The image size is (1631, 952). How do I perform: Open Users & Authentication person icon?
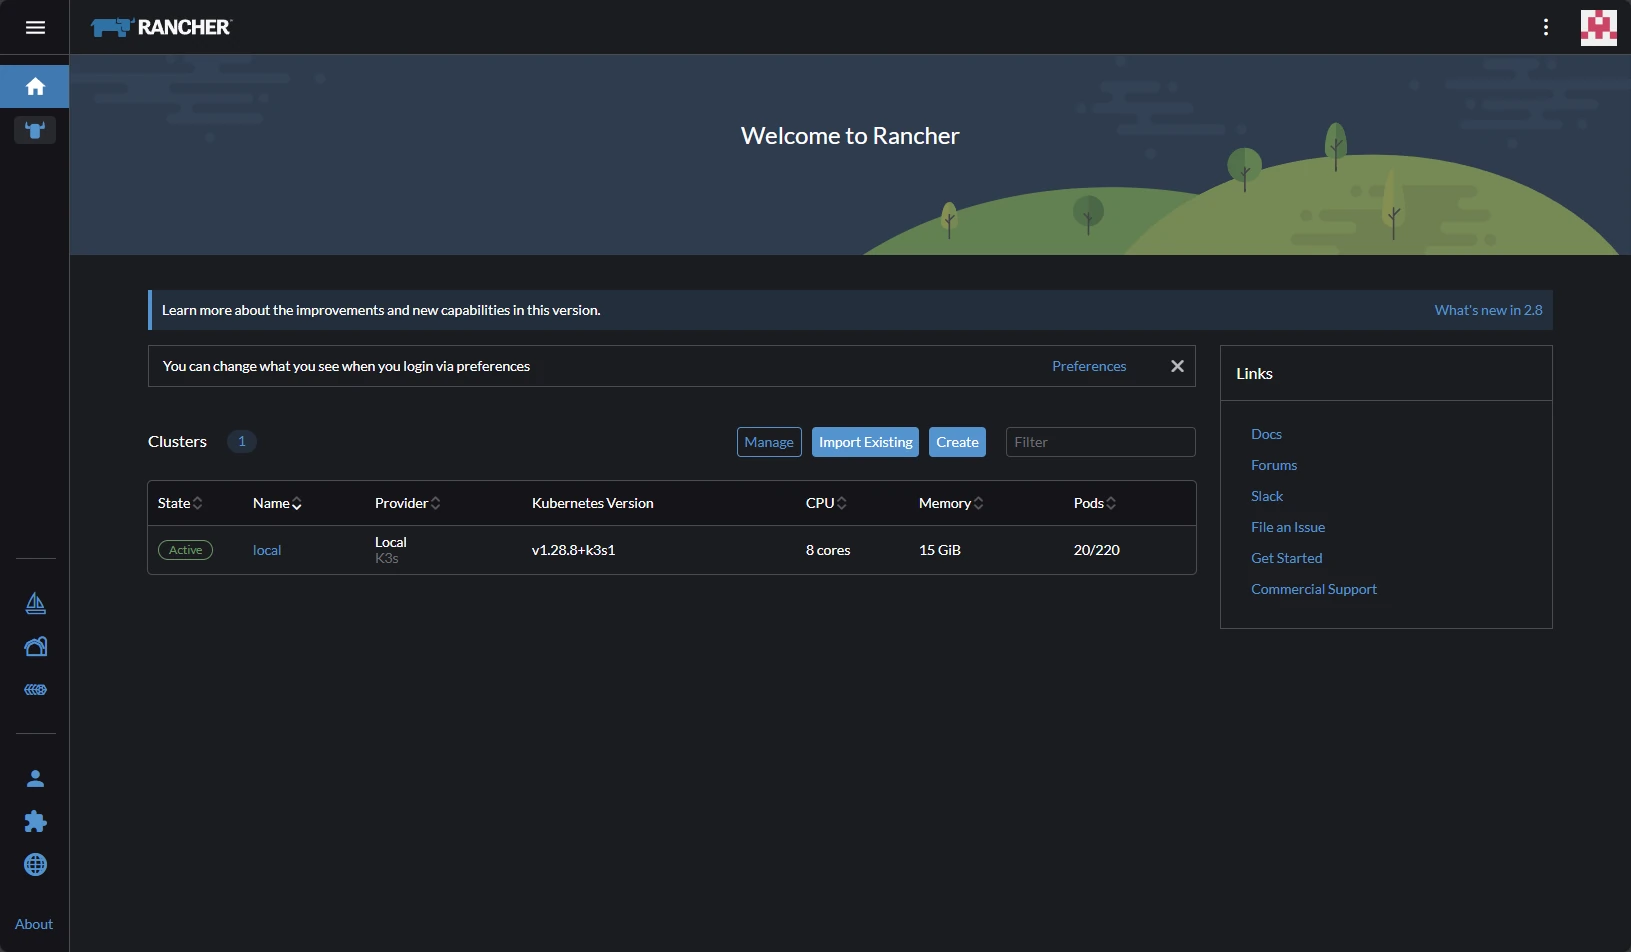tap(35, 778)
